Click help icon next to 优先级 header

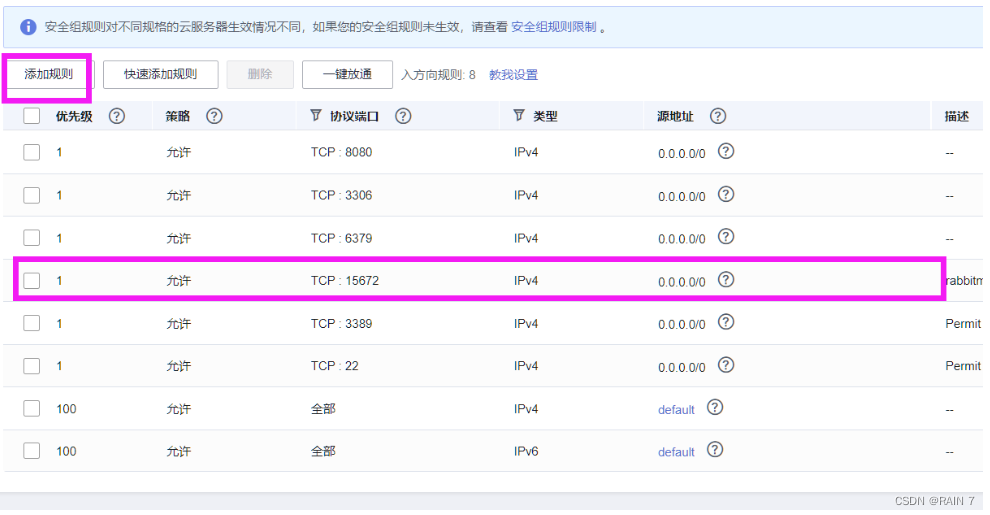coord(117,116)
